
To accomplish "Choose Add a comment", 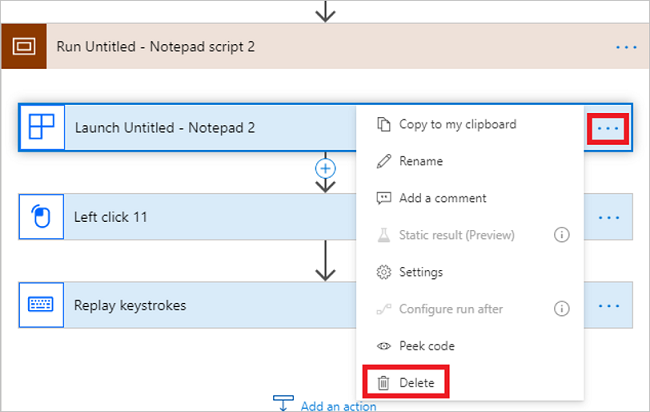I will [442, 198].
